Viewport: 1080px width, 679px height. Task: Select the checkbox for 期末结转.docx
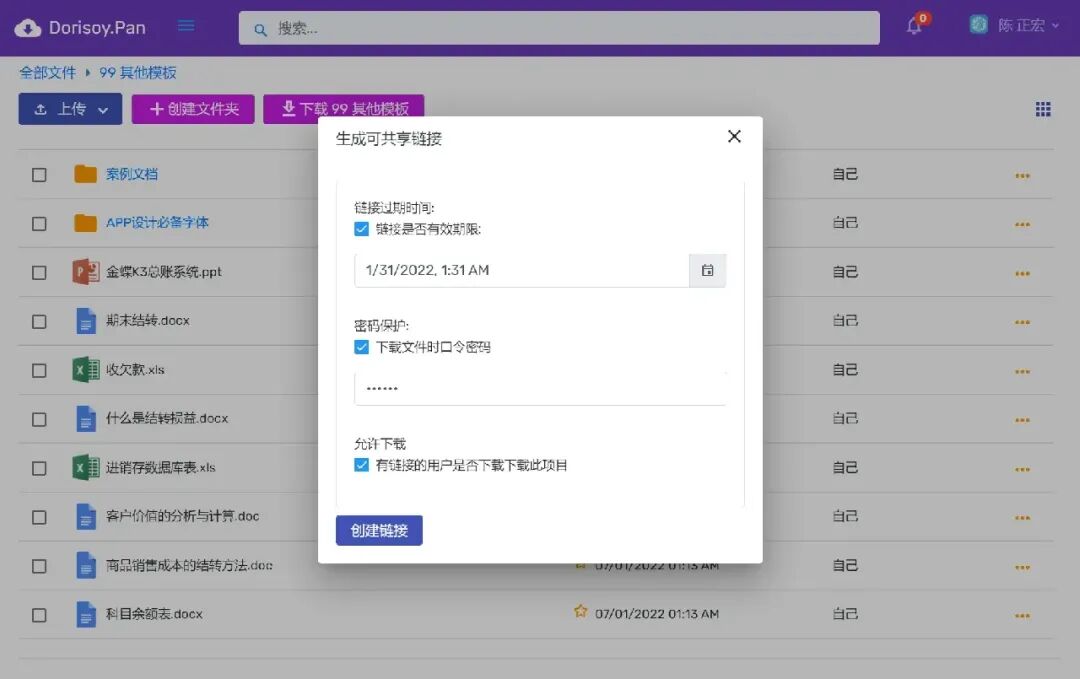tap(39, 321)
